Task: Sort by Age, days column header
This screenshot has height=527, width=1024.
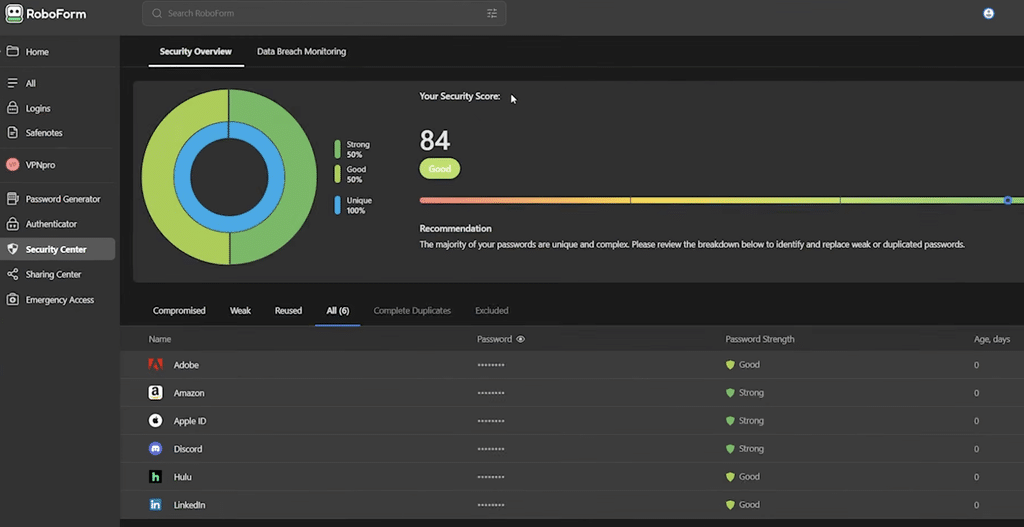Action: [992, 340]
